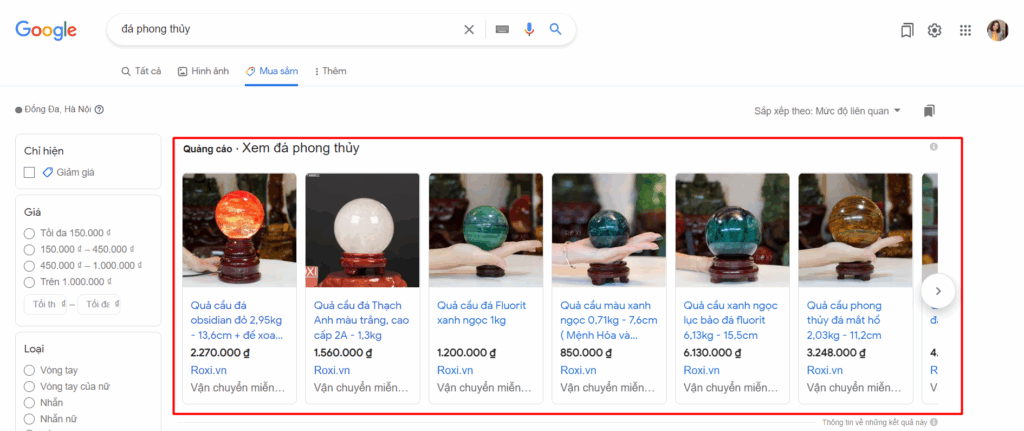
Task: Click the blue magnifier search button
Action: click(556, 30)
